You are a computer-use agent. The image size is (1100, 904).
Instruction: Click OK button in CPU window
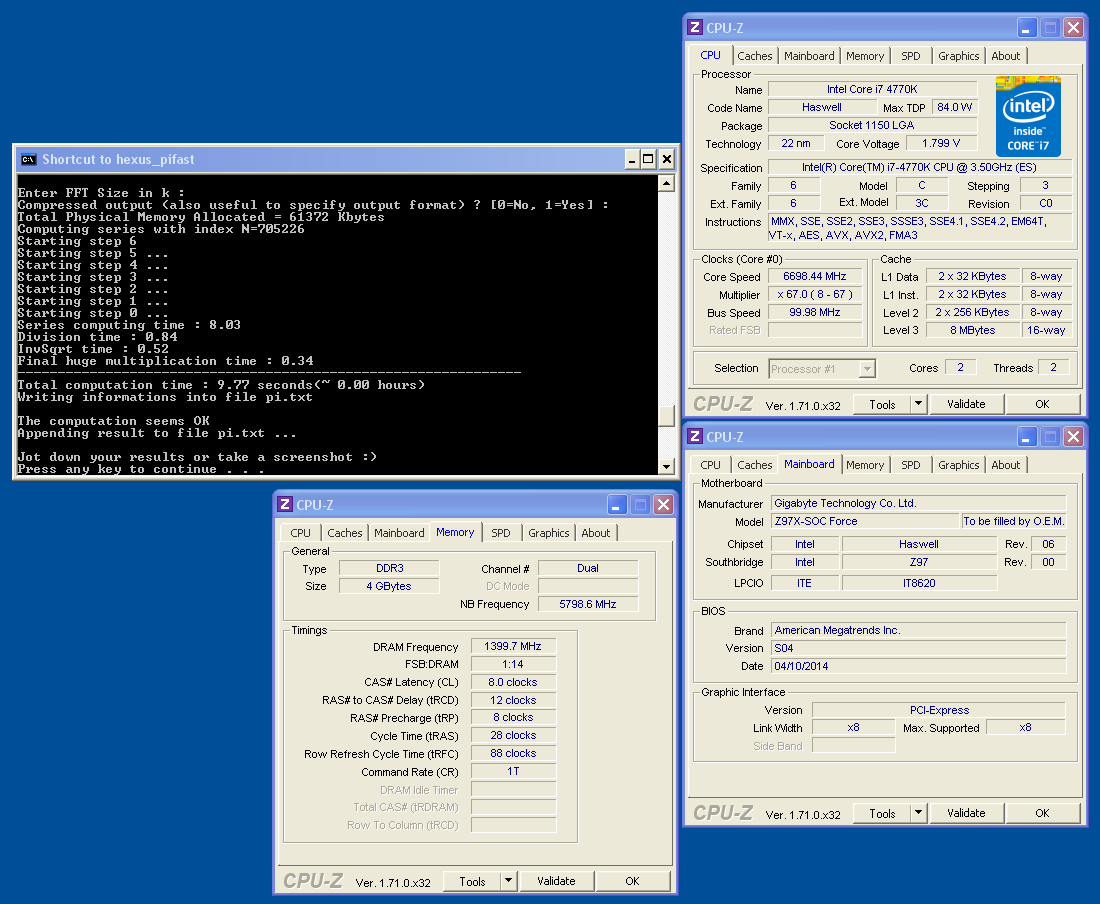[1042, 404]
